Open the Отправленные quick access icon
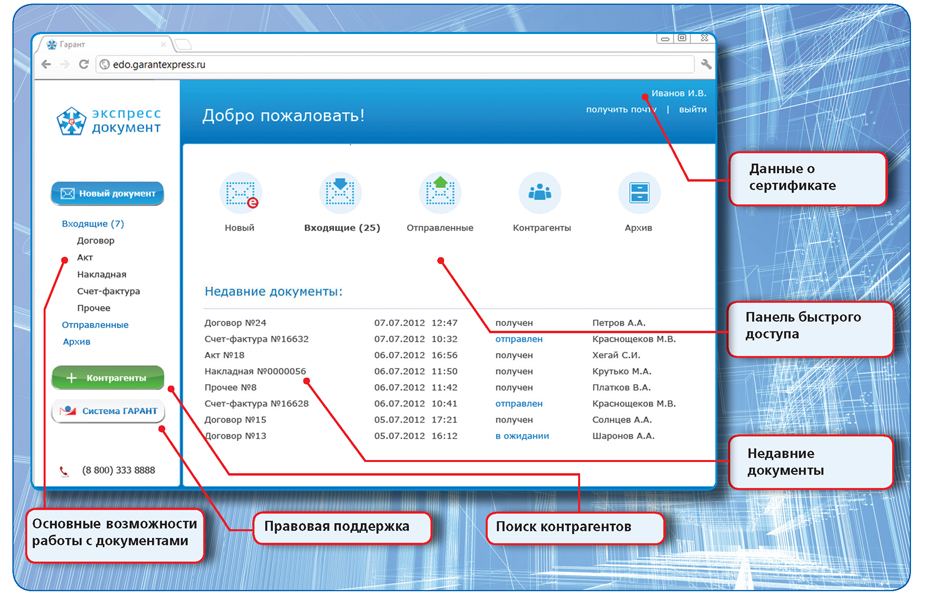Viewport: 925px width, 594px height. (440, 194)
